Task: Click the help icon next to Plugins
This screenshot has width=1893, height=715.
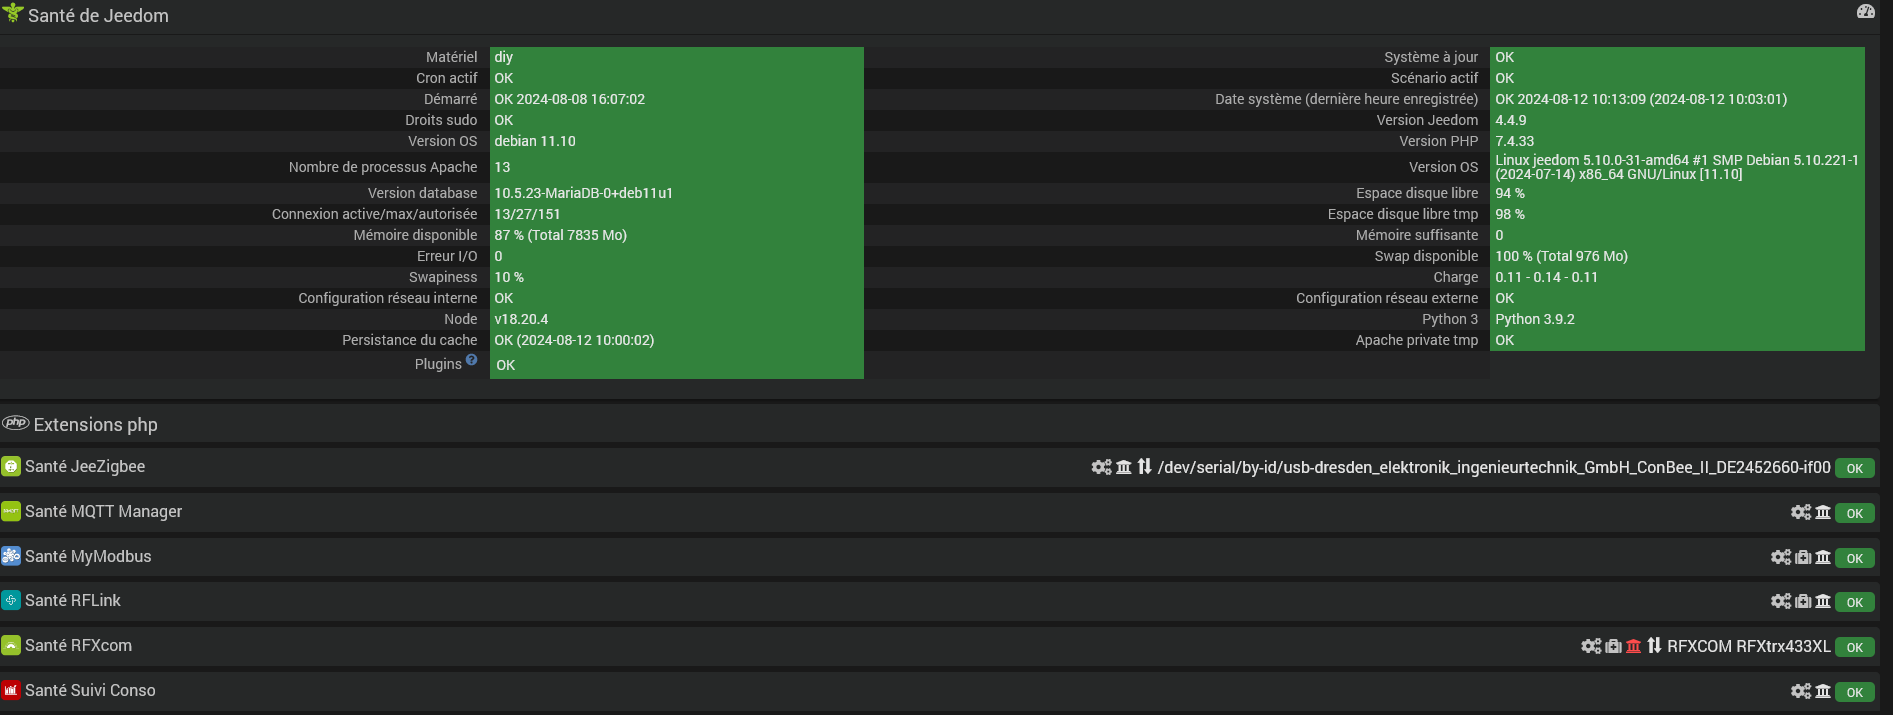Action: (x=472, y=360)
